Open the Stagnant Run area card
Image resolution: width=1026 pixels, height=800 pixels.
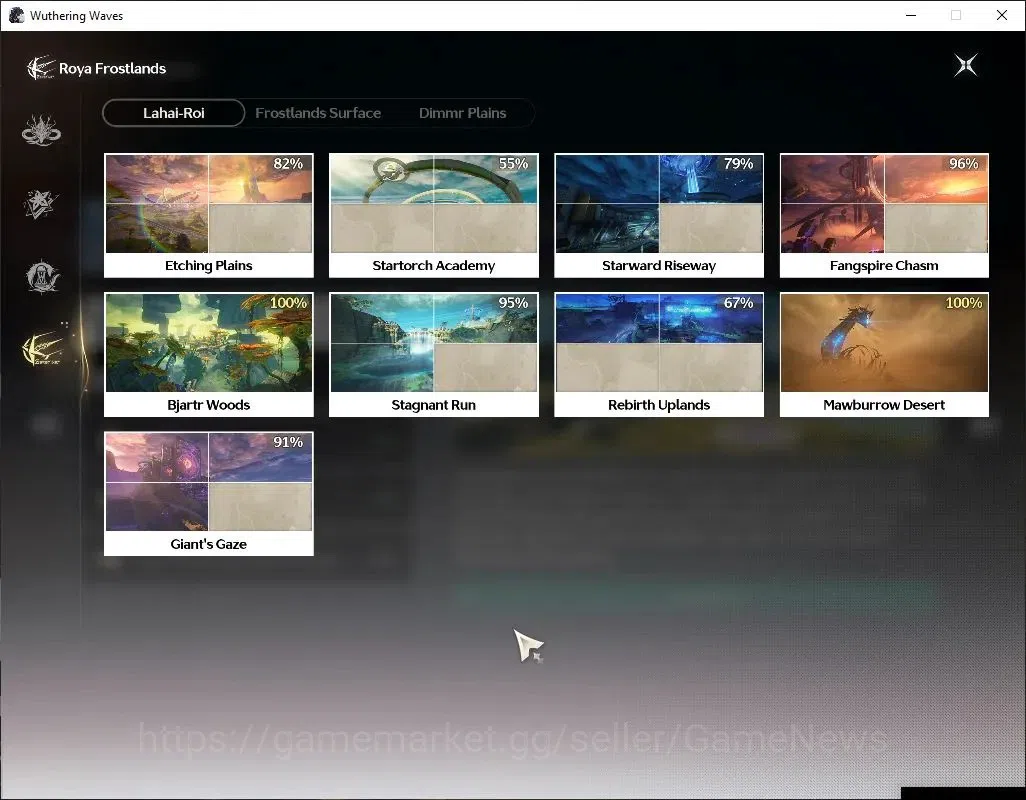point(434,355)
